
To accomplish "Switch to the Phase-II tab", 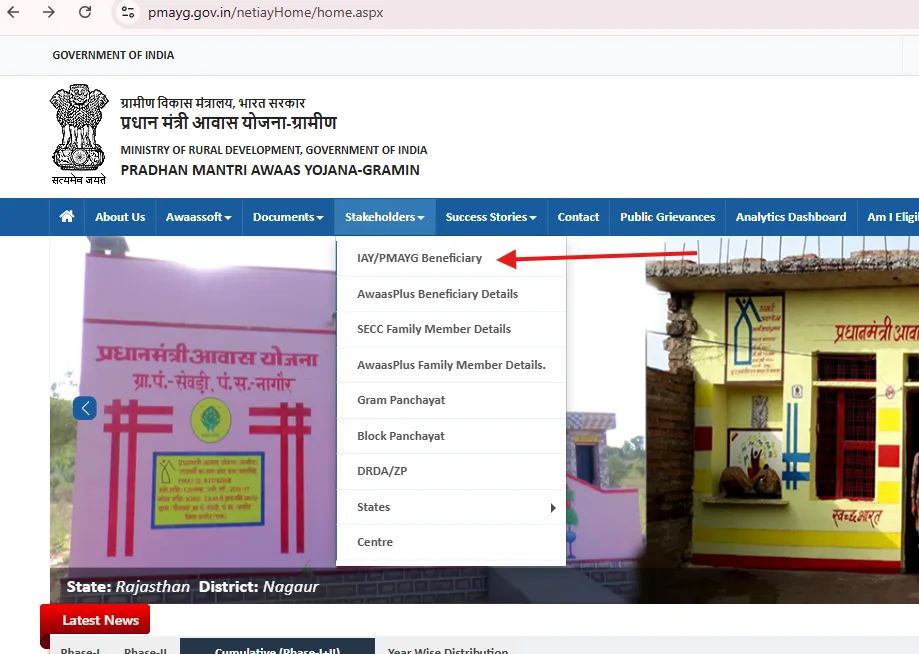I will point(145,649).
